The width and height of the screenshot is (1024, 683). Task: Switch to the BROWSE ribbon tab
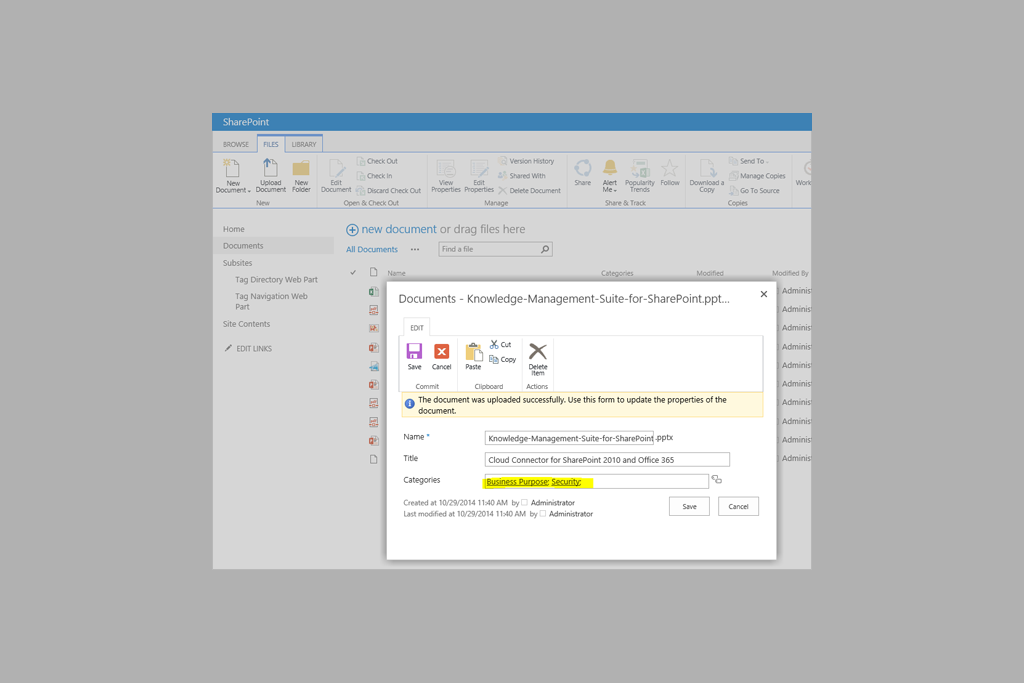point(236,144)
